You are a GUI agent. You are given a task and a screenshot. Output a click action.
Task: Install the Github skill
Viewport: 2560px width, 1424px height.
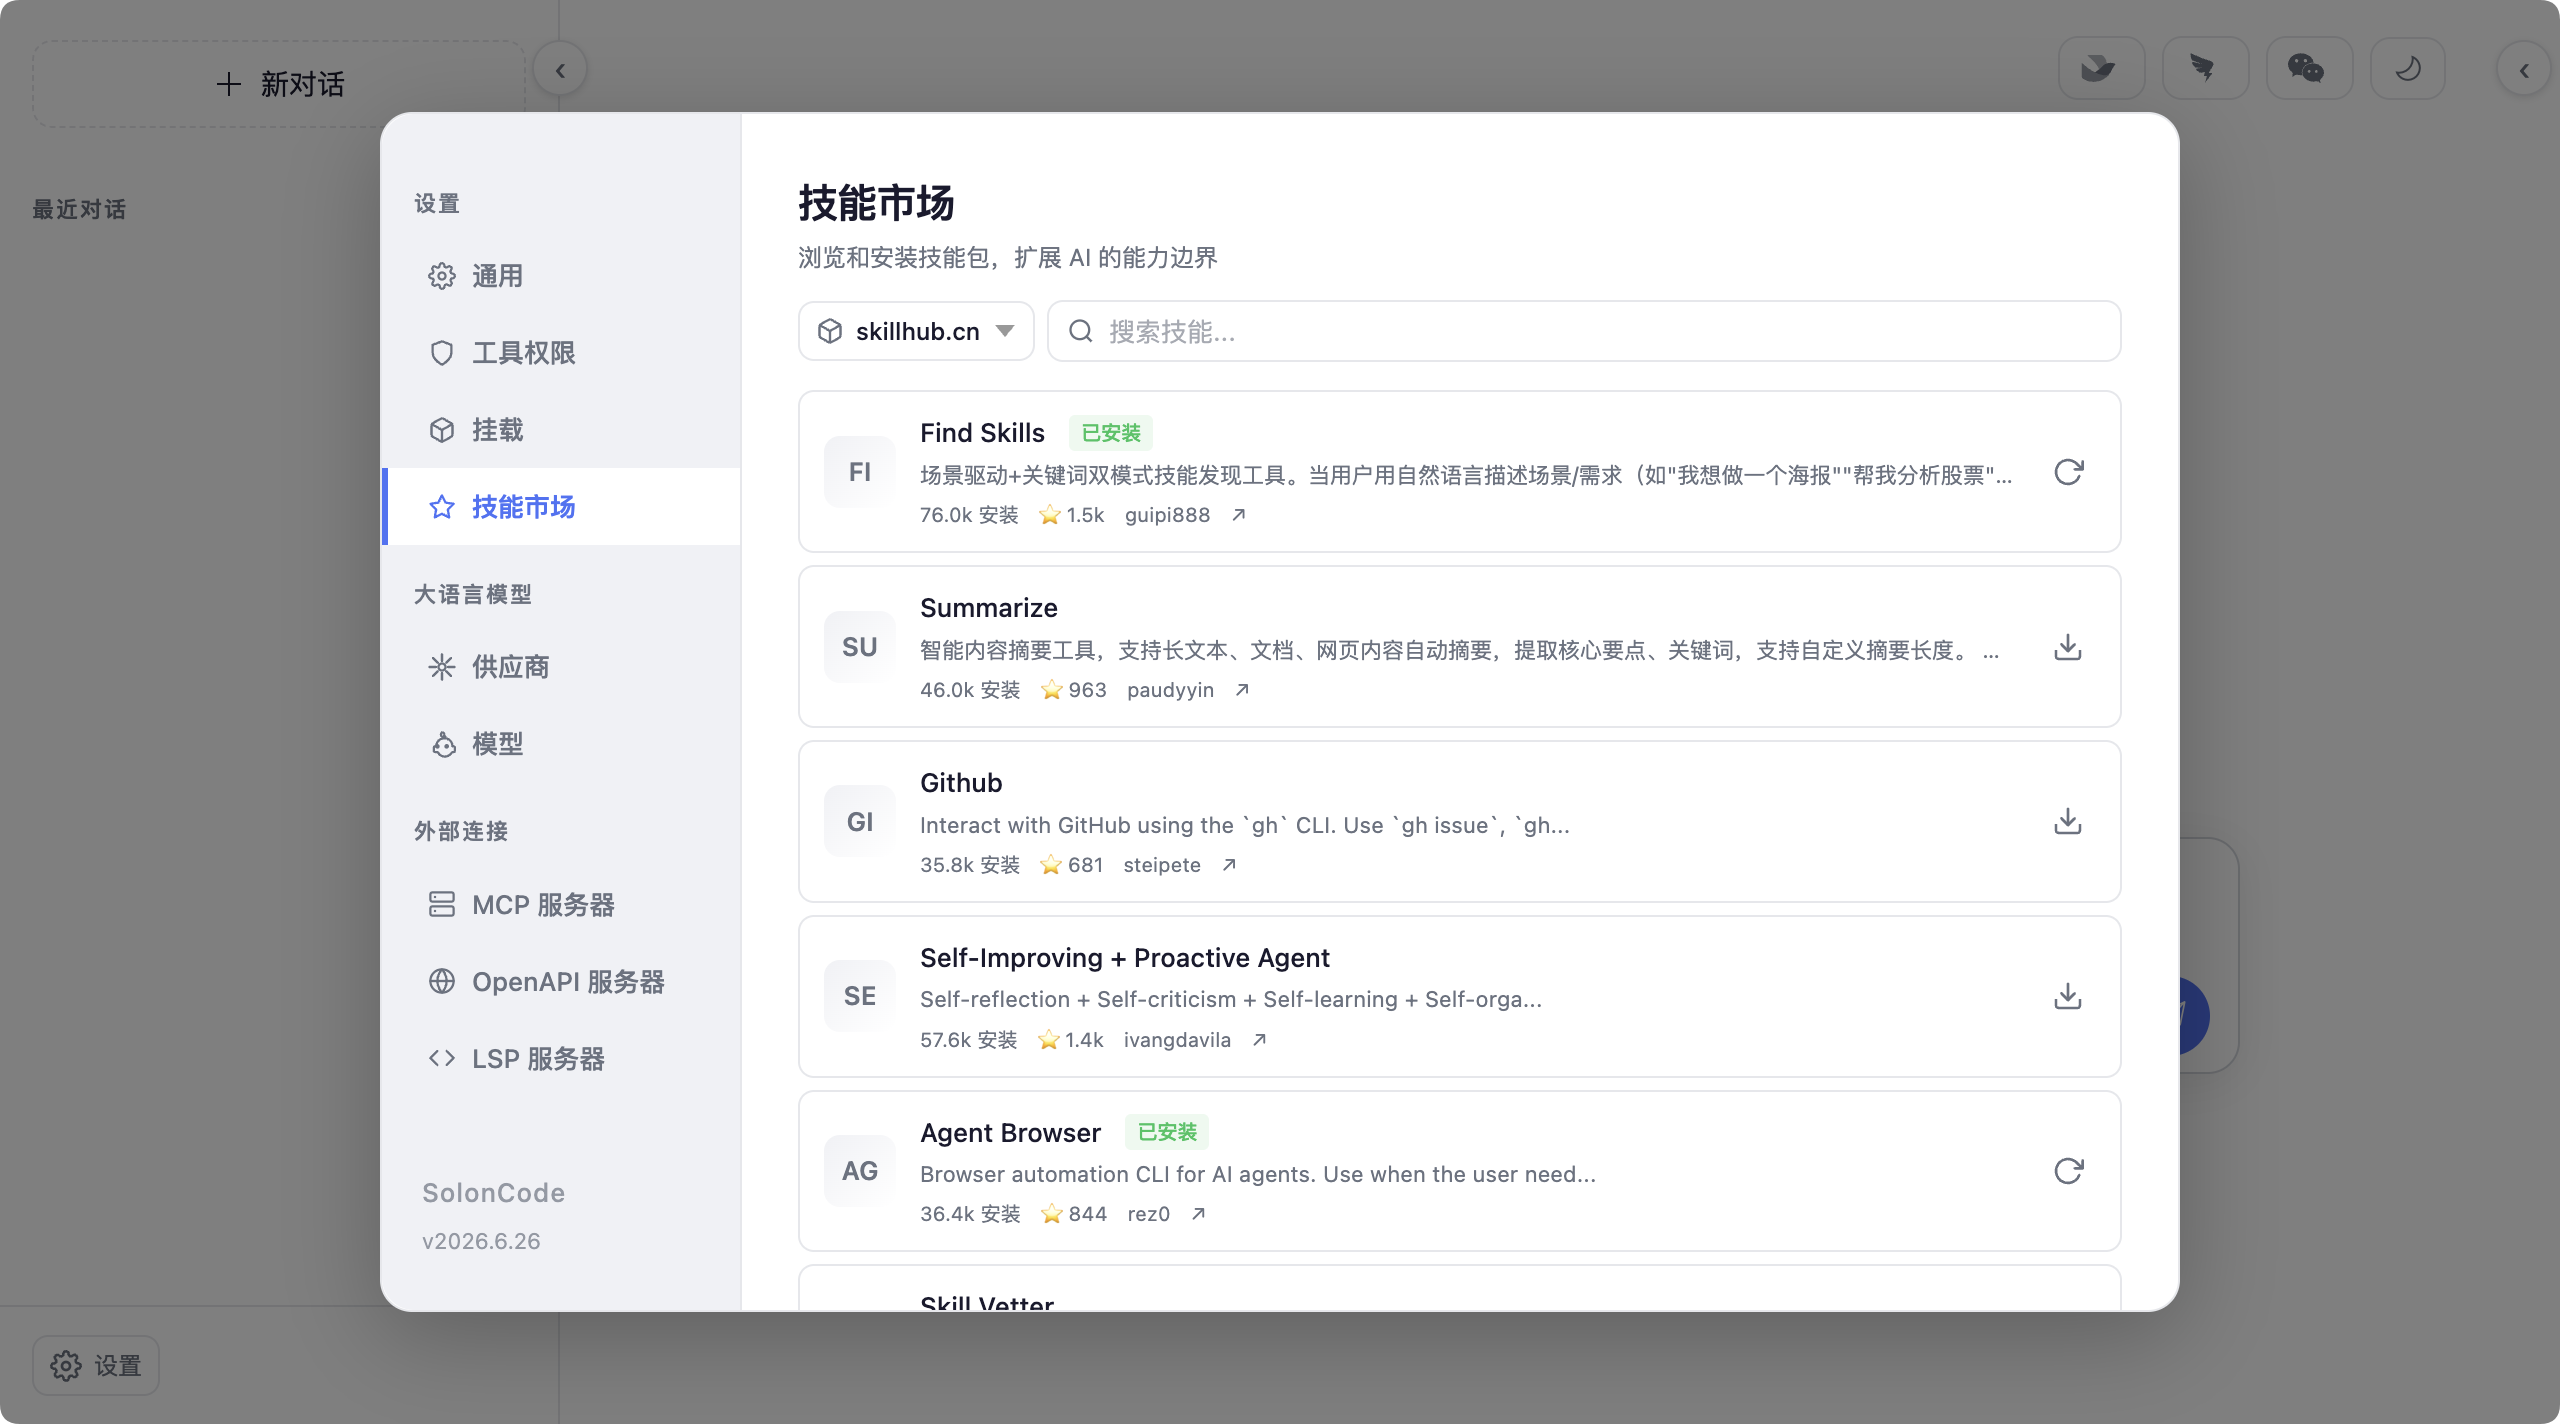[x=2068, y=822]
